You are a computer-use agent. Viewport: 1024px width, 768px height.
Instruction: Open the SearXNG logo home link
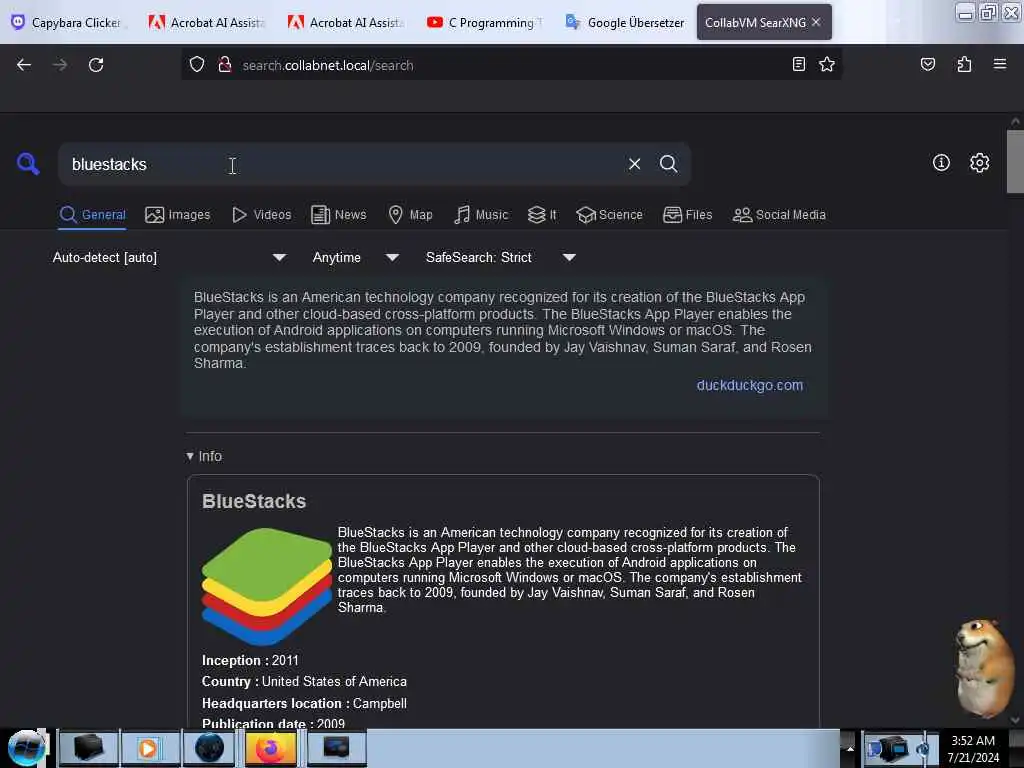pos(28,163)
